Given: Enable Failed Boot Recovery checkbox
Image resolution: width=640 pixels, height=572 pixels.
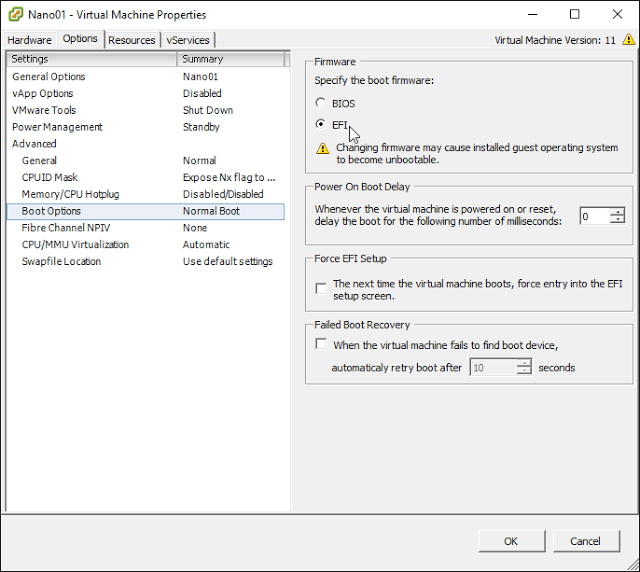Looking at the screenshot, I should pyautogui.click(x=321, y=344).
